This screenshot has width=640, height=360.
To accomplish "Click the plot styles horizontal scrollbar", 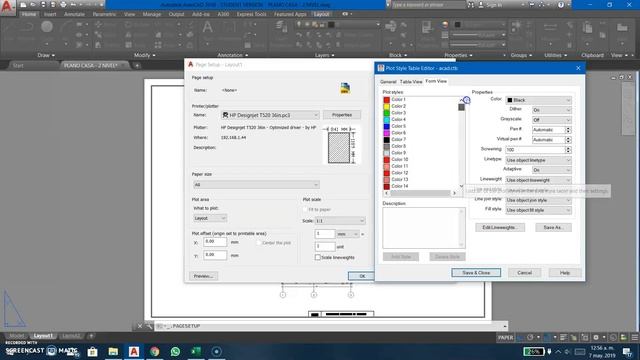I will (420, 193).
